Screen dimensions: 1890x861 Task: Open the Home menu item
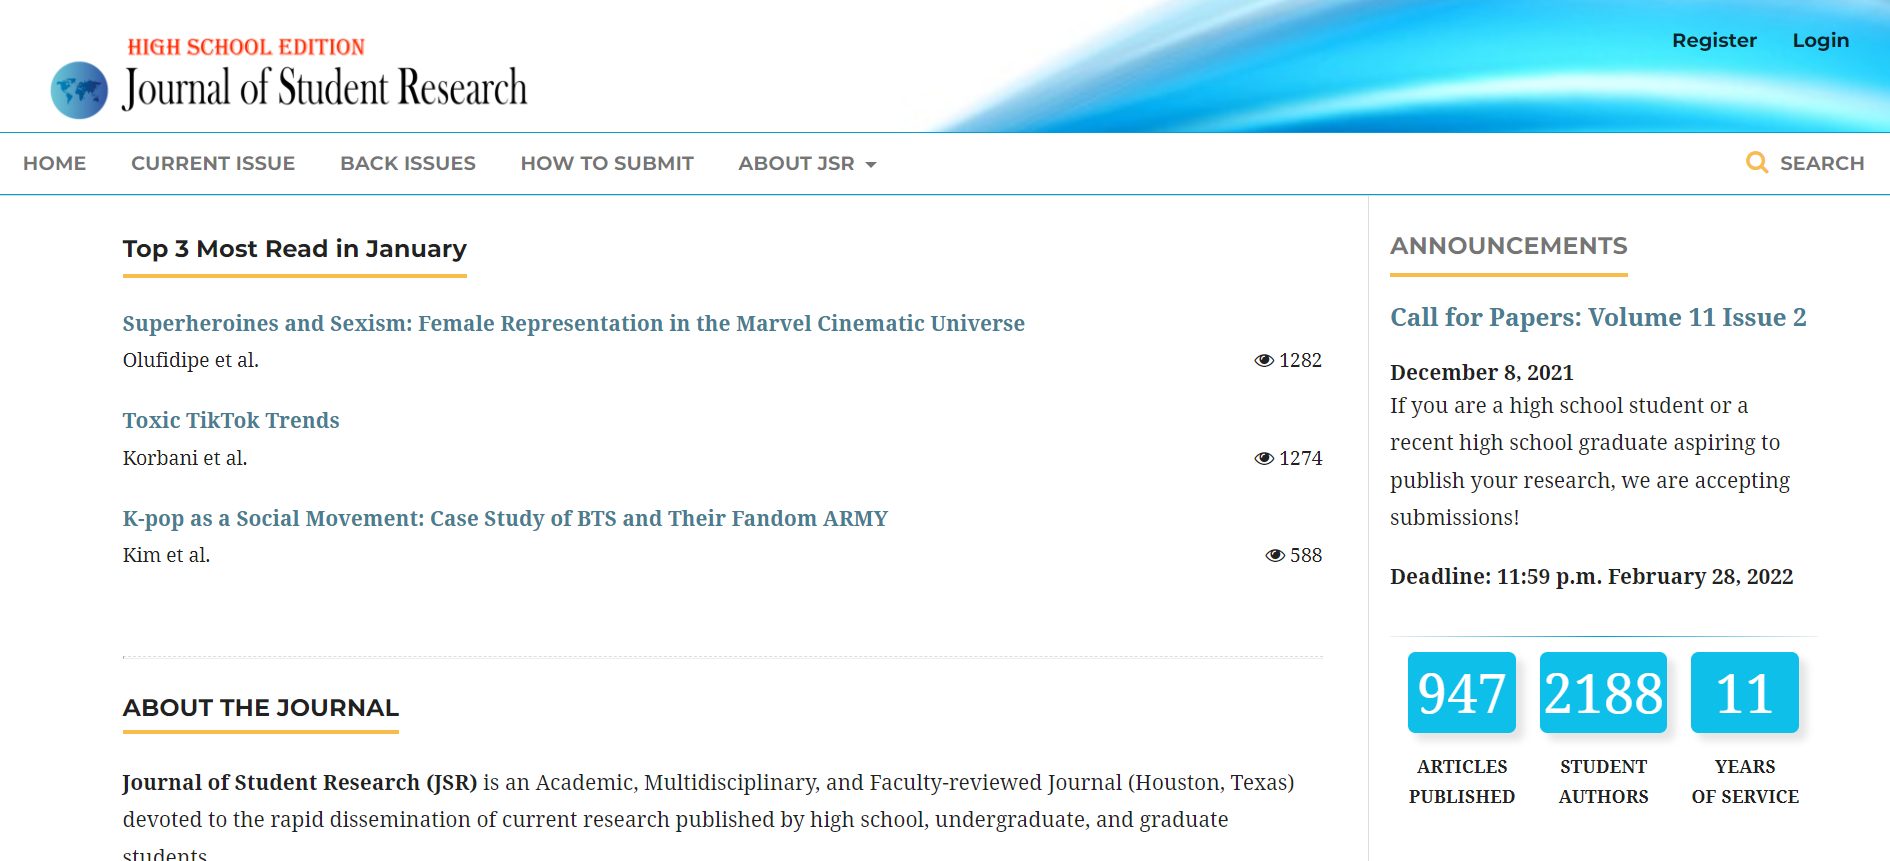click(x=55, y=163)
